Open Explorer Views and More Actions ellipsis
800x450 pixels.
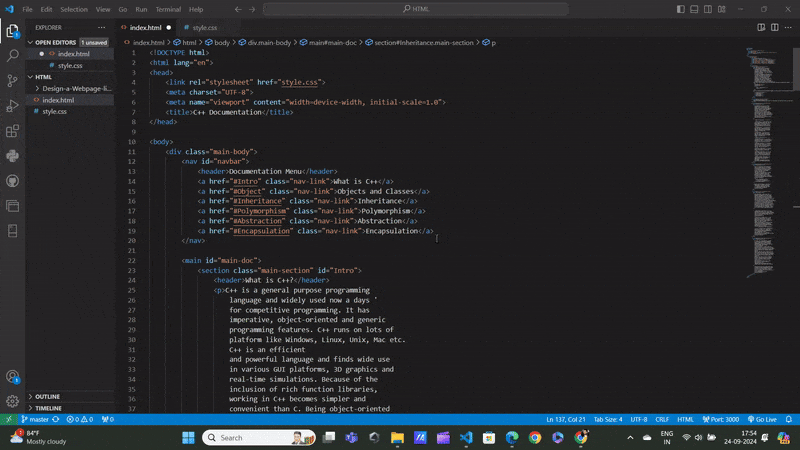click(102, 28)
